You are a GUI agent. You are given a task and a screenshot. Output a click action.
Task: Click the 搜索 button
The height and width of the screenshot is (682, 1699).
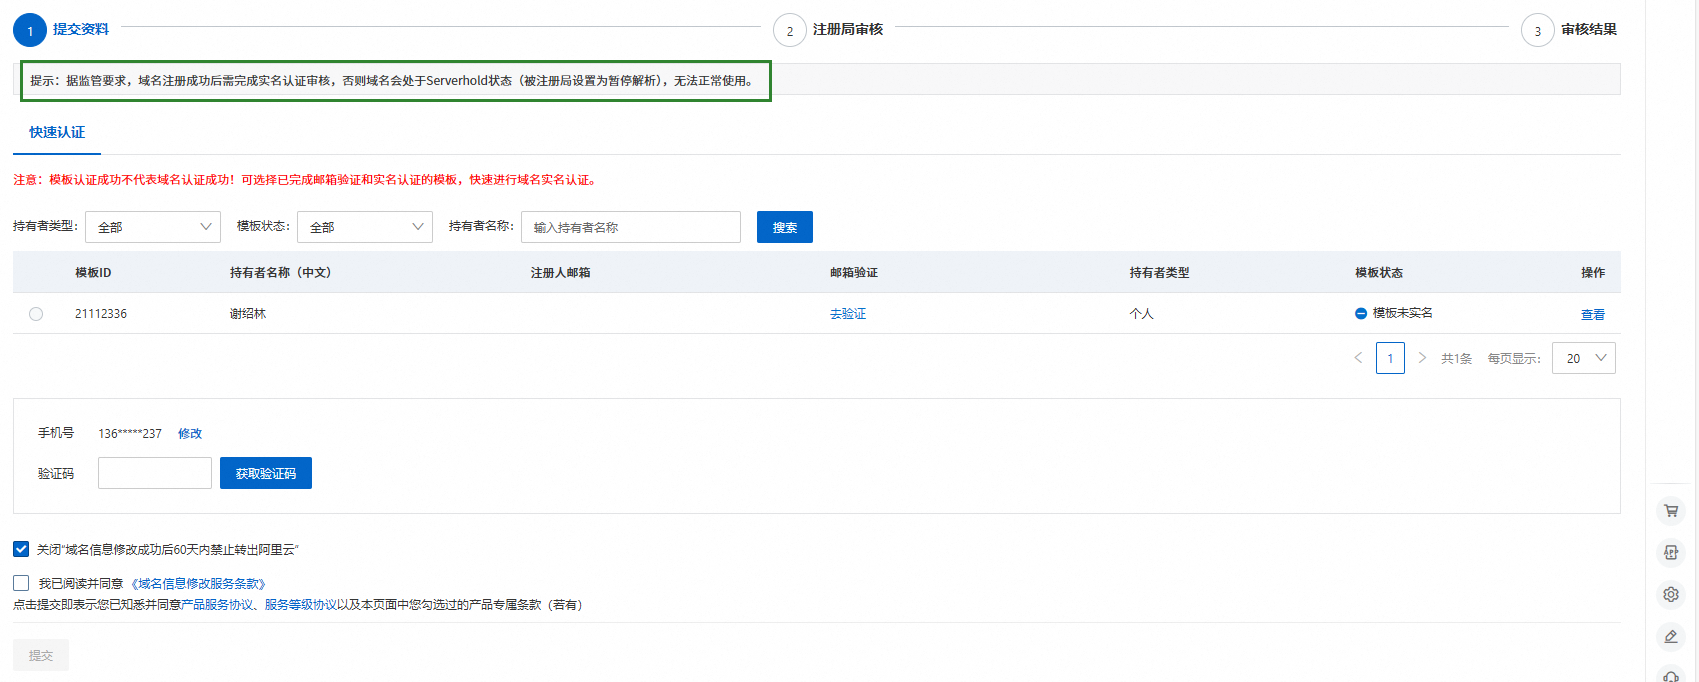pos(784,227)
